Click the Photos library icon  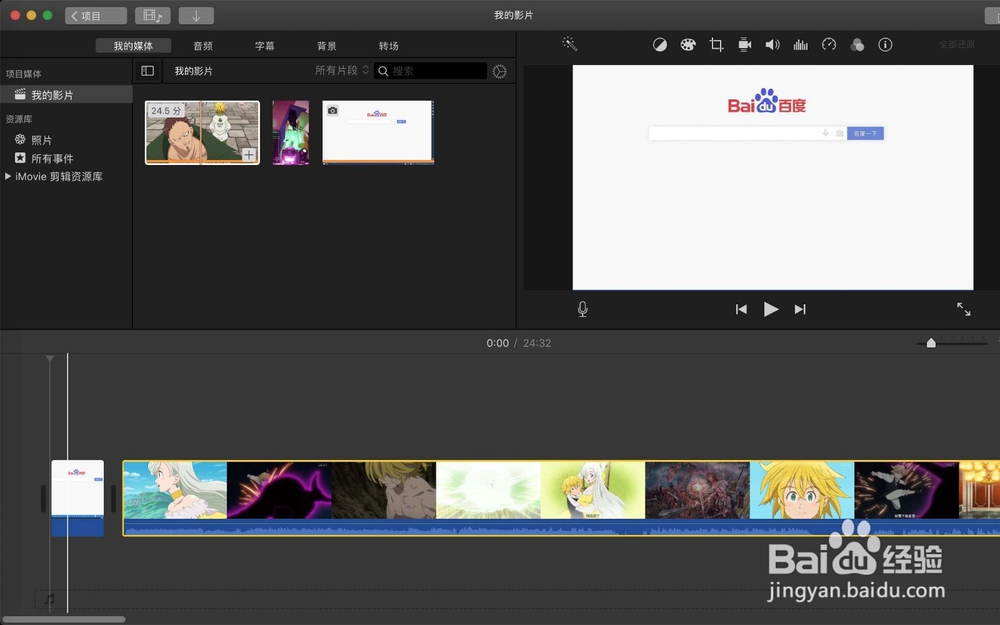[x=20, y=139]
